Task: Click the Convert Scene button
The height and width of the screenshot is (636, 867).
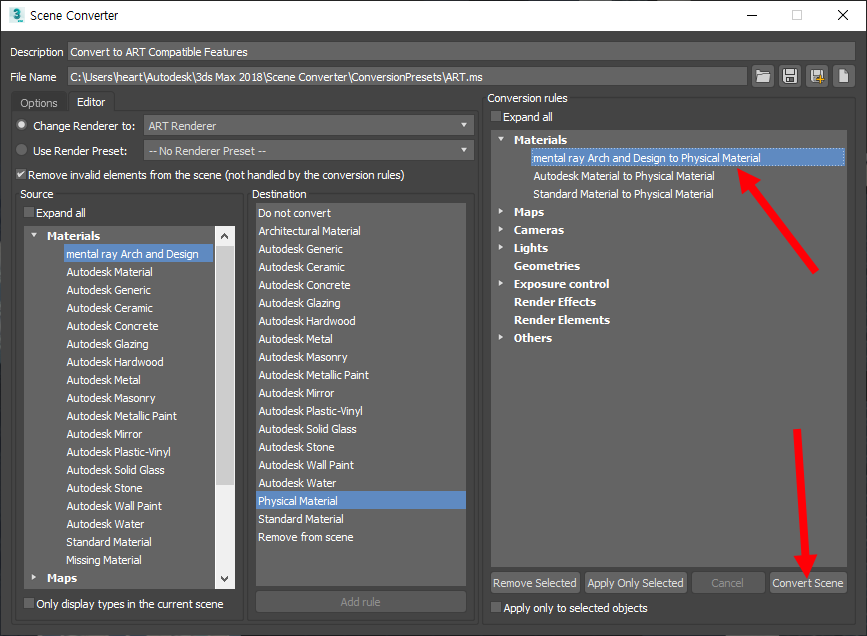Action: tap(807, 583)
